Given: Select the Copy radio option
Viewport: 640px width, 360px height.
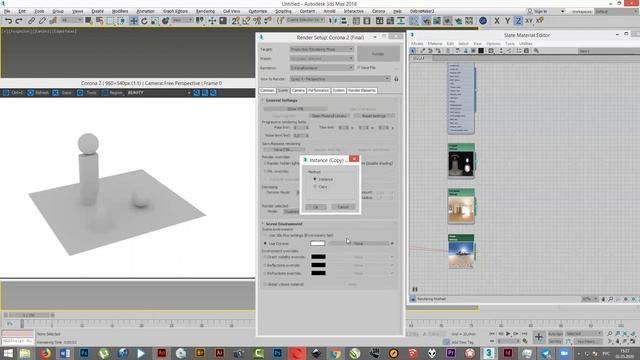Looking at the screenshot, I should [315, 187].
